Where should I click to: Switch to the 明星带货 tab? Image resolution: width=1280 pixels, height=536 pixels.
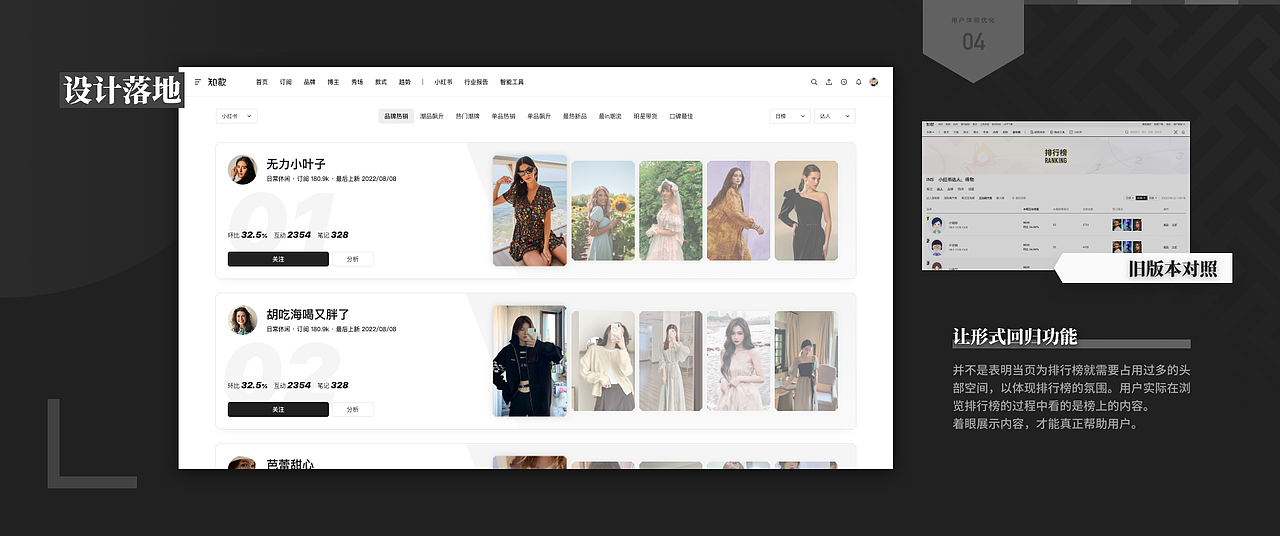645,116
